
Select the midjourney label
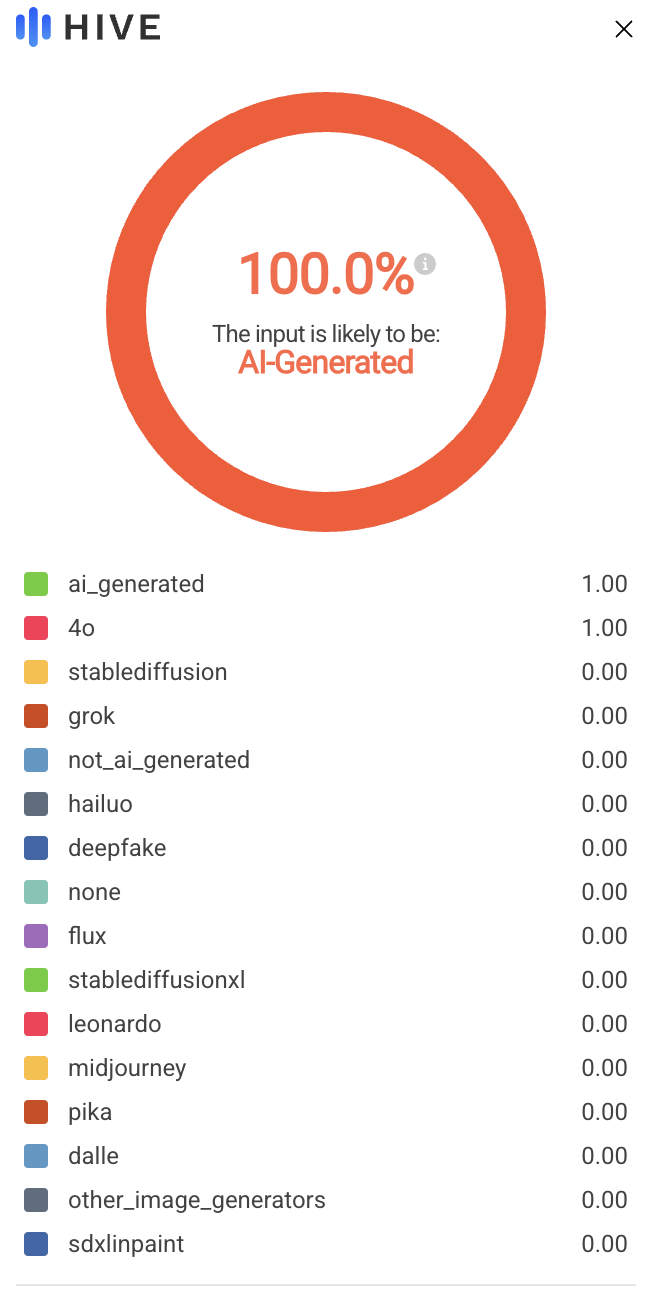(x=127, y=1068)
